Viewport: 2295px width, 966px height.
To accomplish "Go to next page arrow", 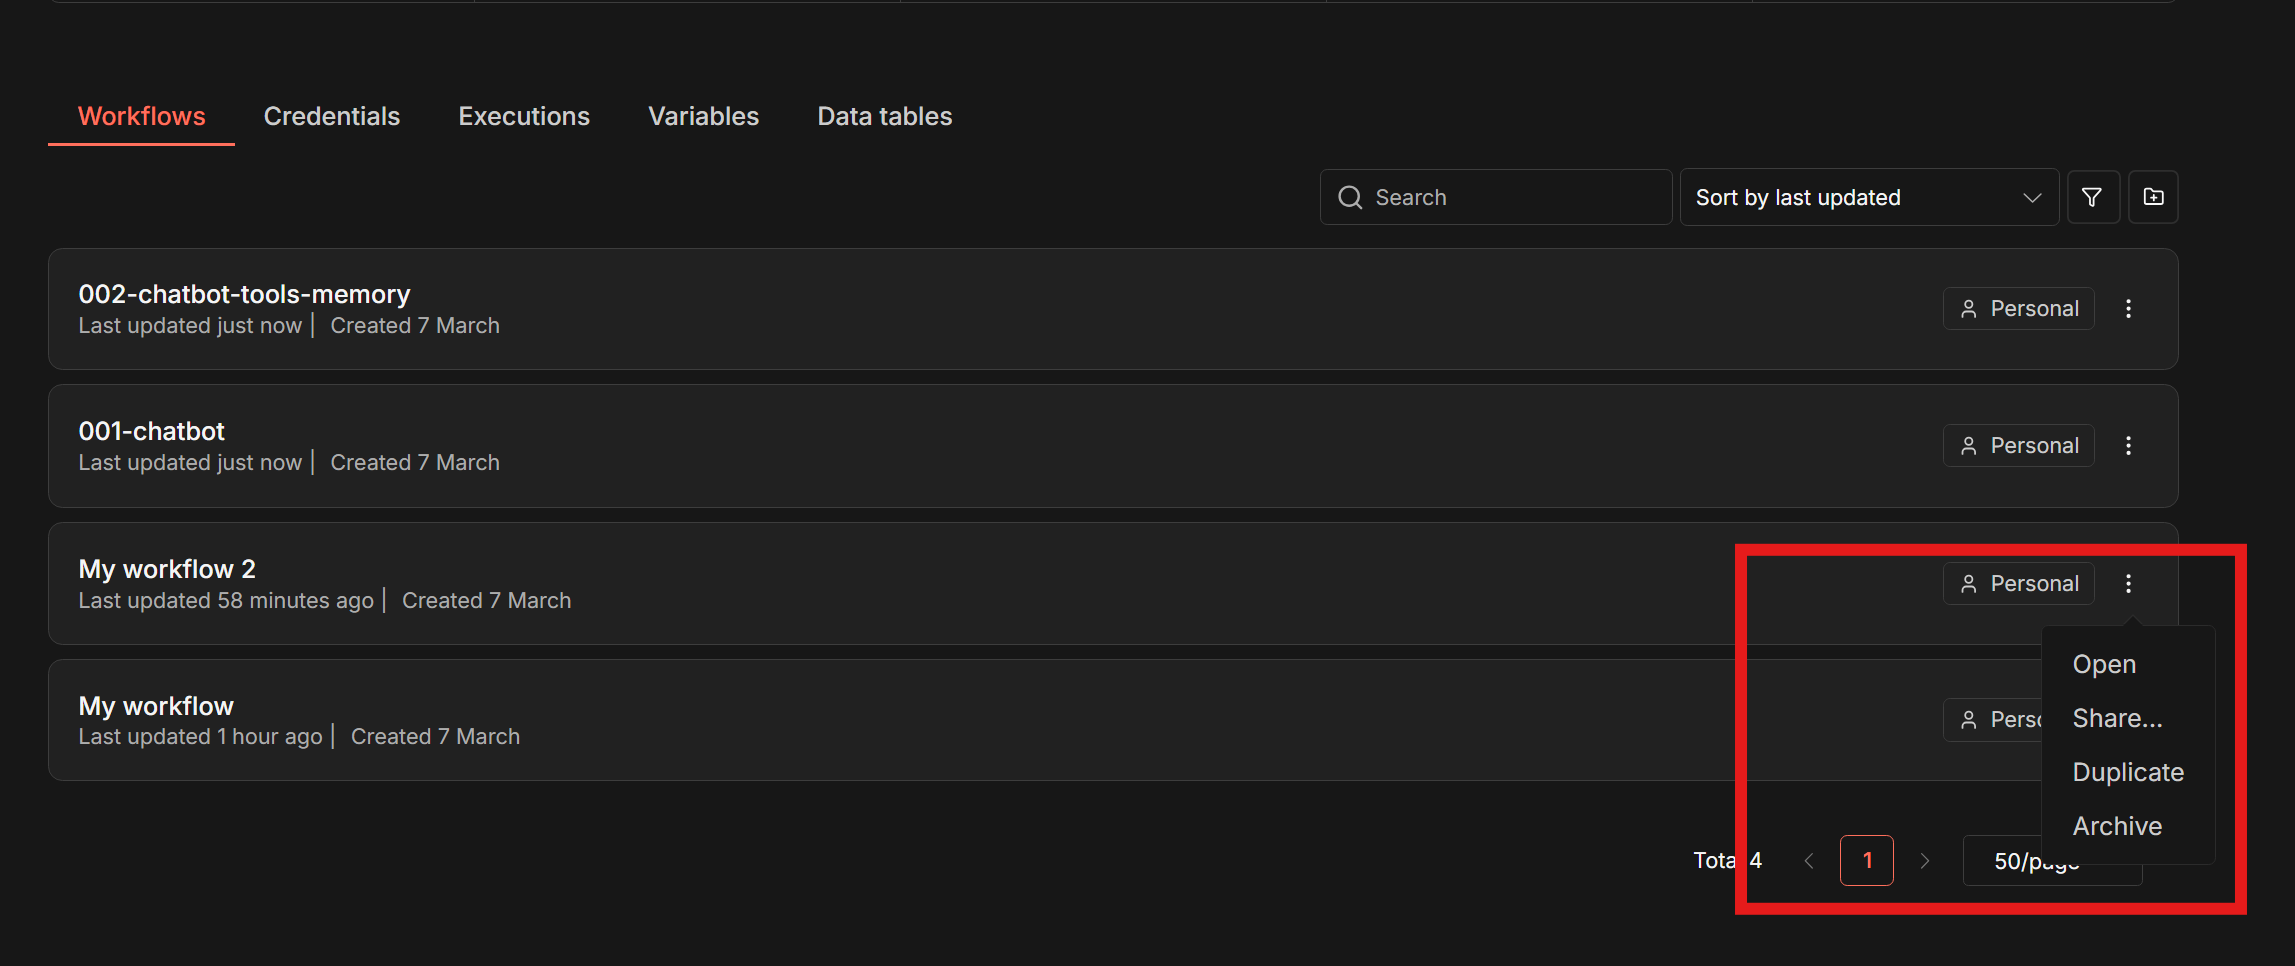I will [1925, 861].
